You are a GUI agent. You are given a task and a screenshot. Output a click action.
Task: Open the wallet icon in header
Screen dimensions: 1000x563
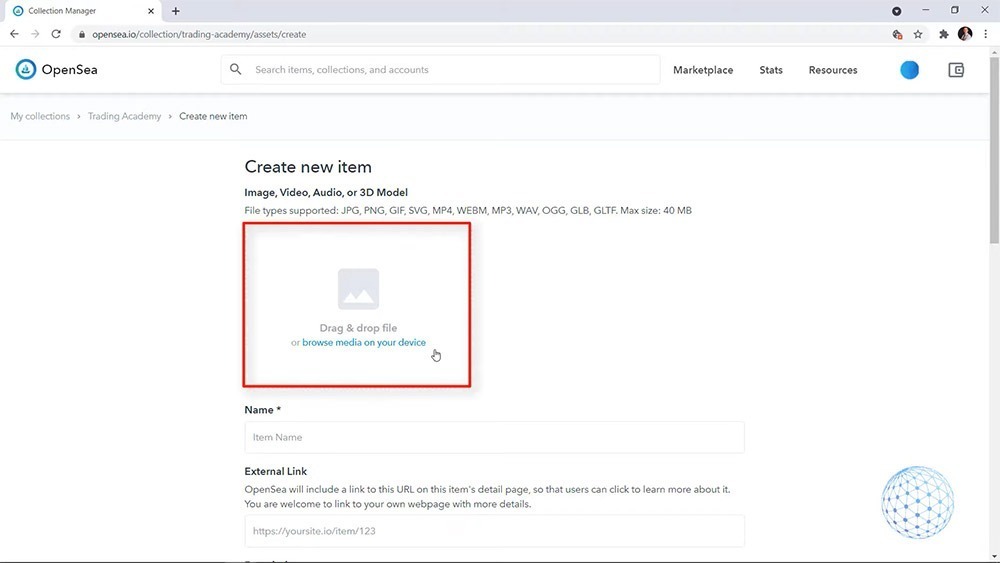pos(955,70)
